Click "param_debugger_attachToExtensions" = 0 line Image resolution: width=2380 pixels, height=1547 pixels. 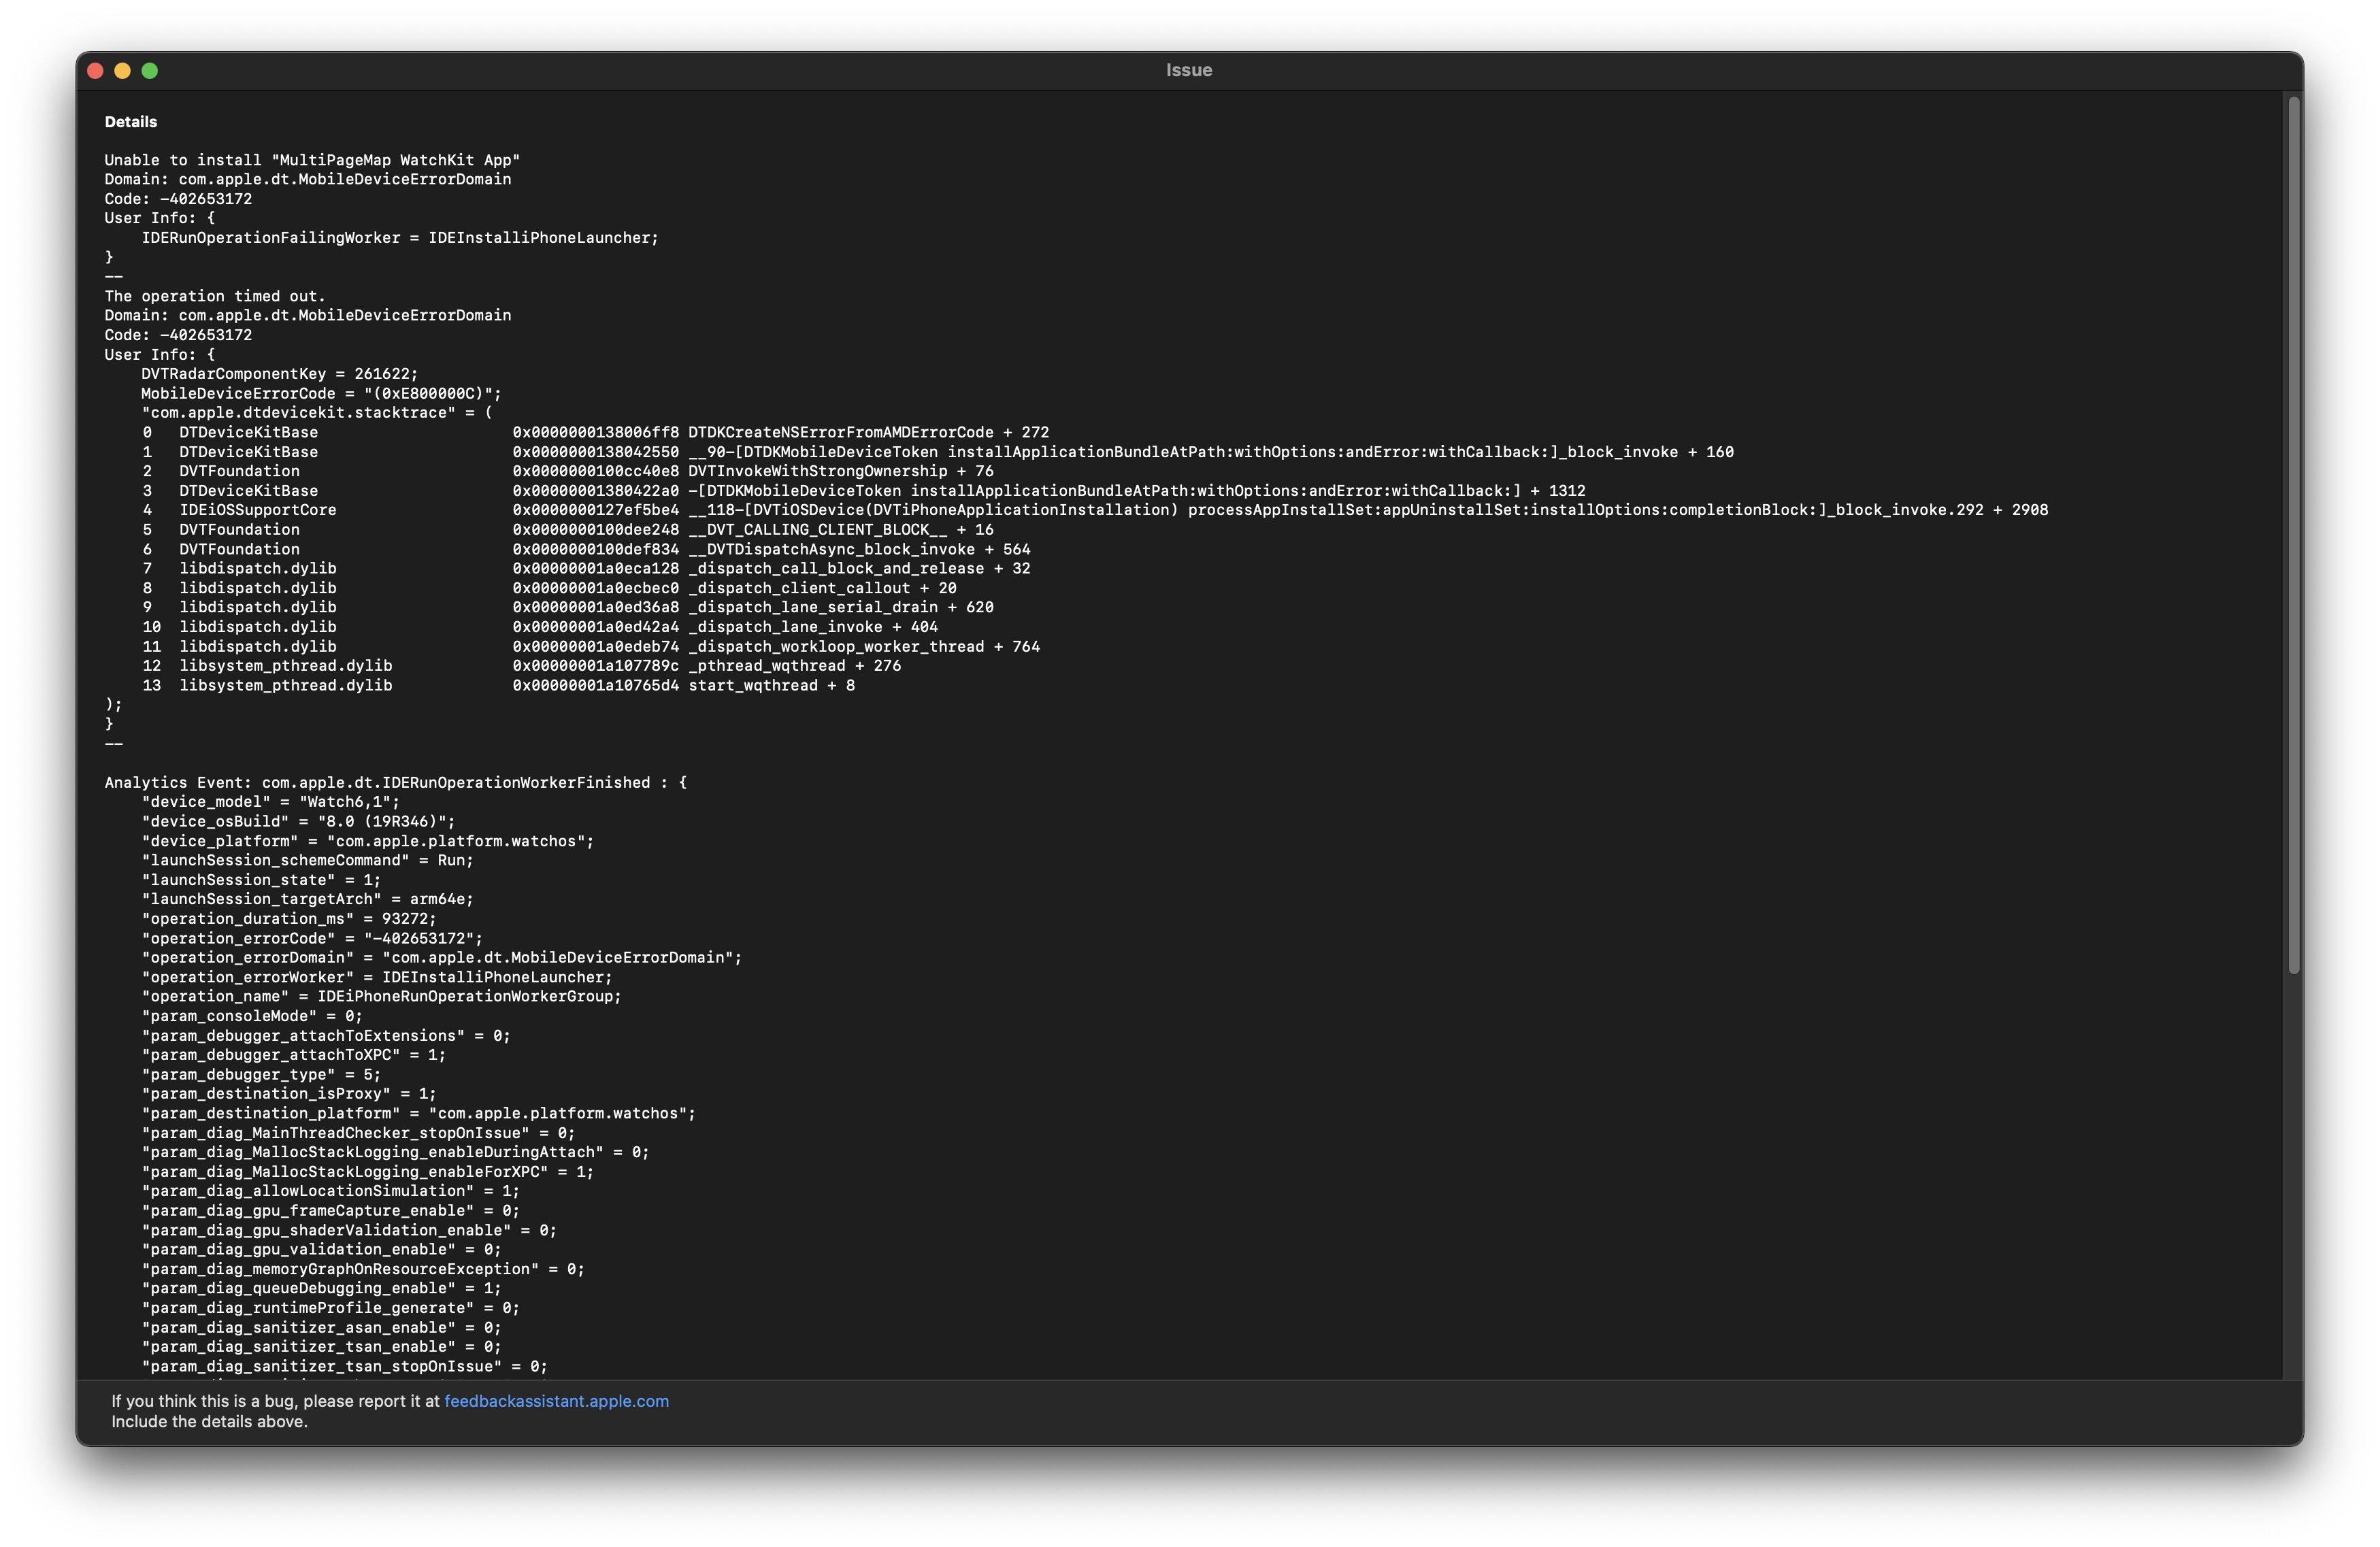pos(326,1036)
